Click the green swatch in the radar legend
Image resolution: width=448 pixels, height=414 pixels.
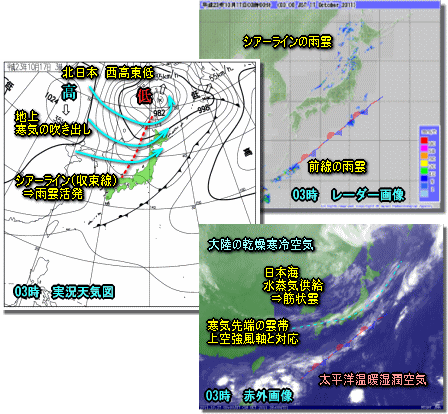pyautogui.click(x=425, y=171)
